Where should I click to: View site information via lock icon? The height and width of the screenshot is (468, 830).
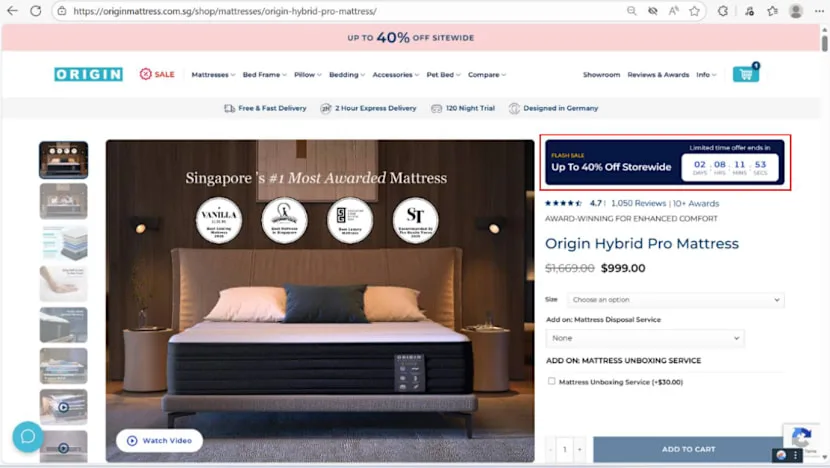pos(62,11)
